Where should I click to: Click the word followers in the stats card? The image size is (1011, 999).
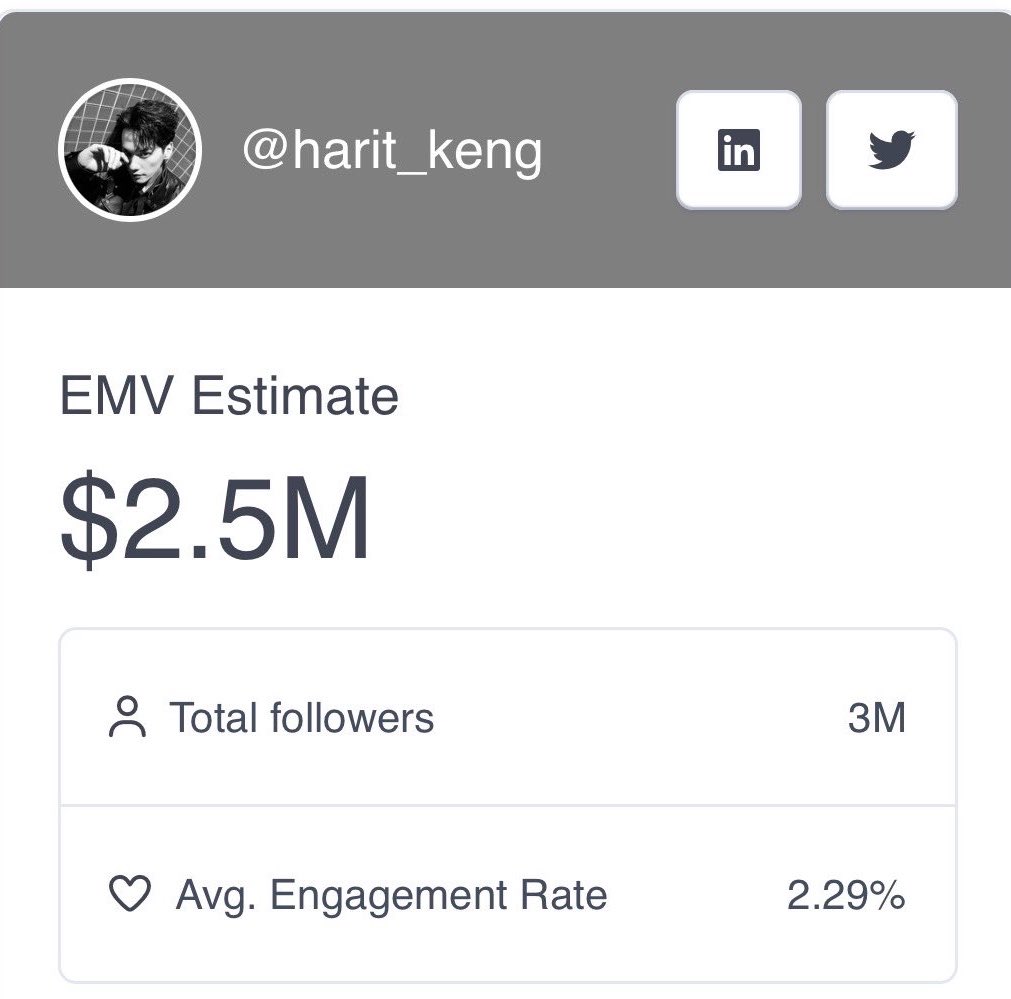(x=352, y=717)
